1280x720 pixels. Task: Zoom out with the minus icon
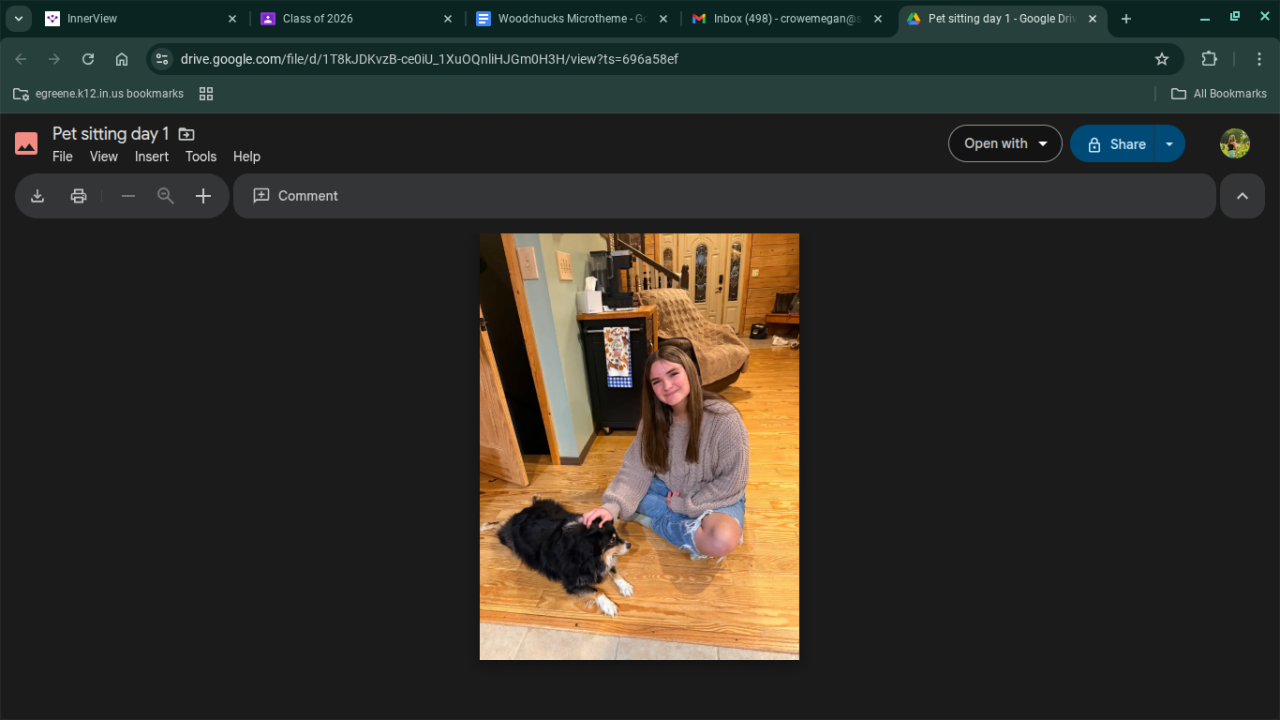[128, 196]
